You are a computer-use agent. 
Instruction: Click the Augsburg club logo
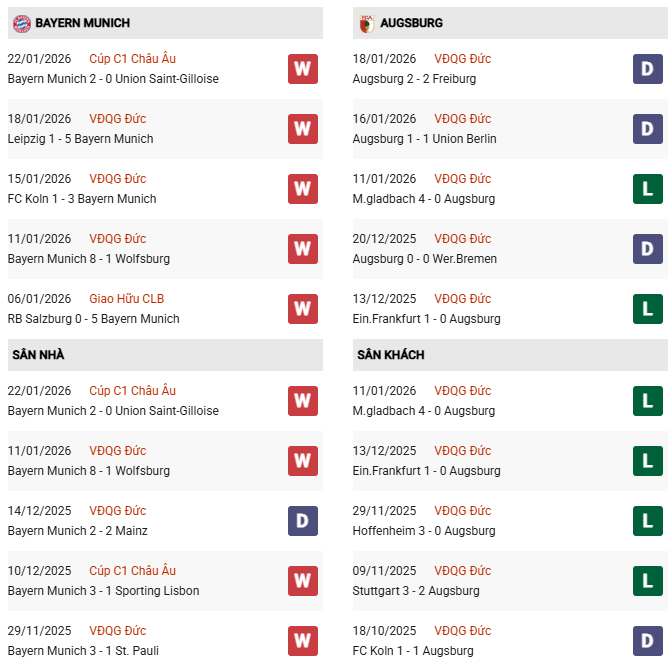(x=365, y=22)
